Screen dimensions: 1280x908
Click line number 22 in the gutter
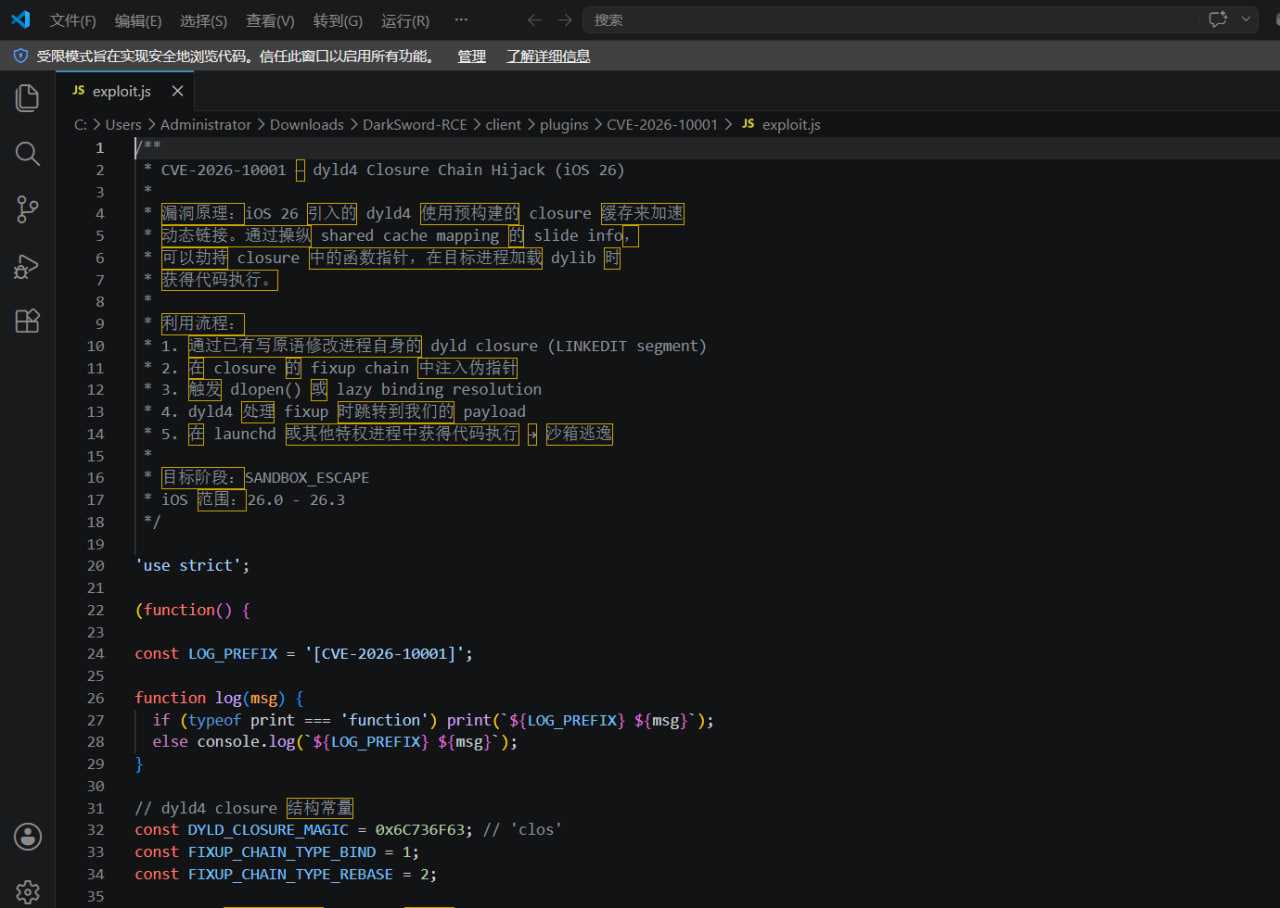pyautogui.click(x=95, y=610)
